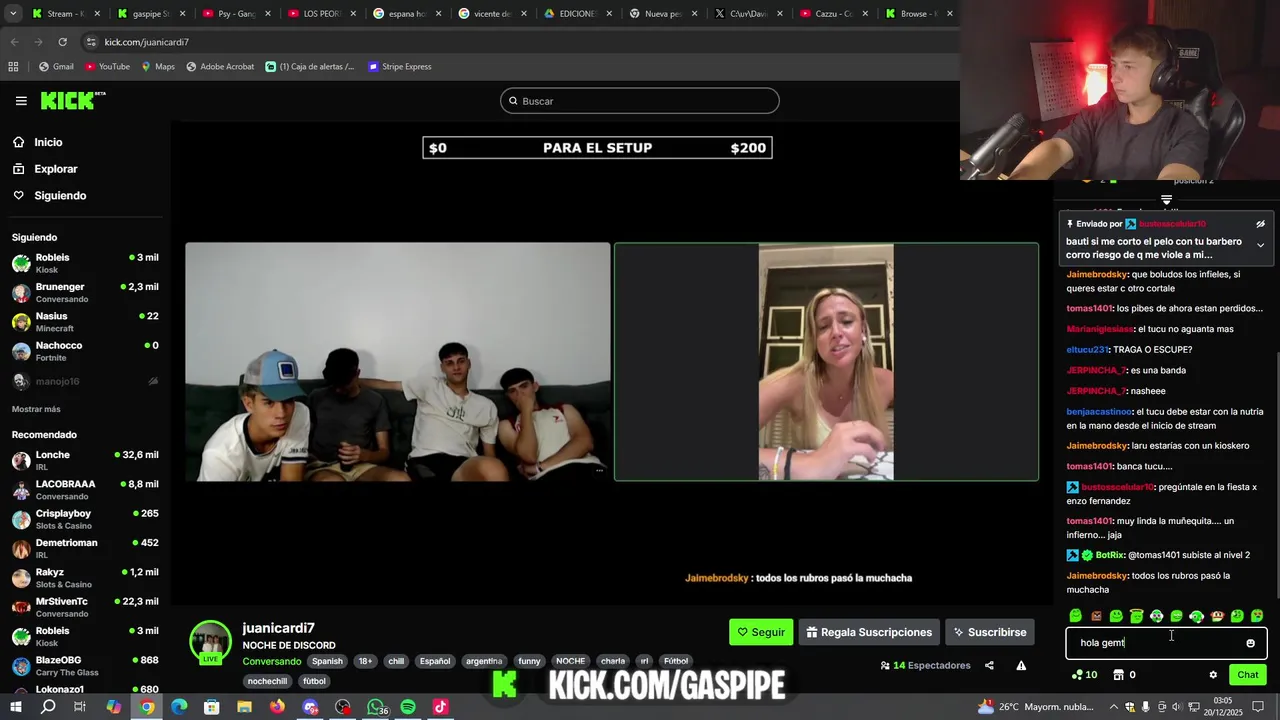Screen dimensions: 1280x720
Task: Insert the monkey face emote
Action: pos(1217,616)
